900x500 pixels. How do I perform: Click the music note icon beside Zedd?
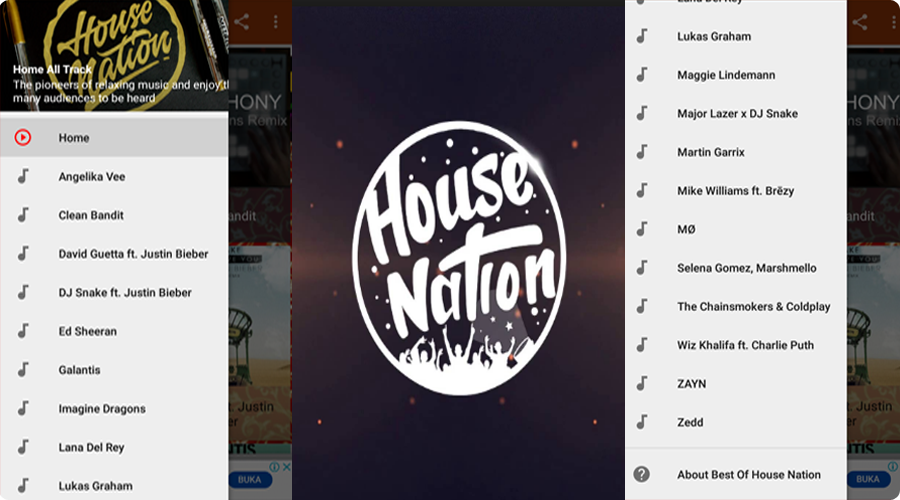point(642,422)
